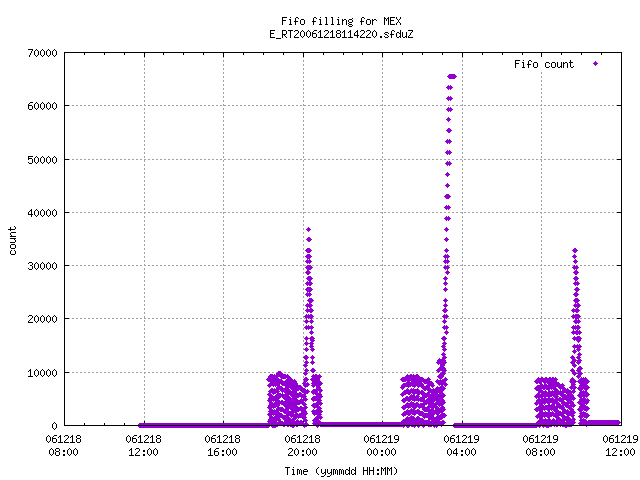Click the saturated peak cluster near 65000 count
640x480 pixels.
click(452, 76)
